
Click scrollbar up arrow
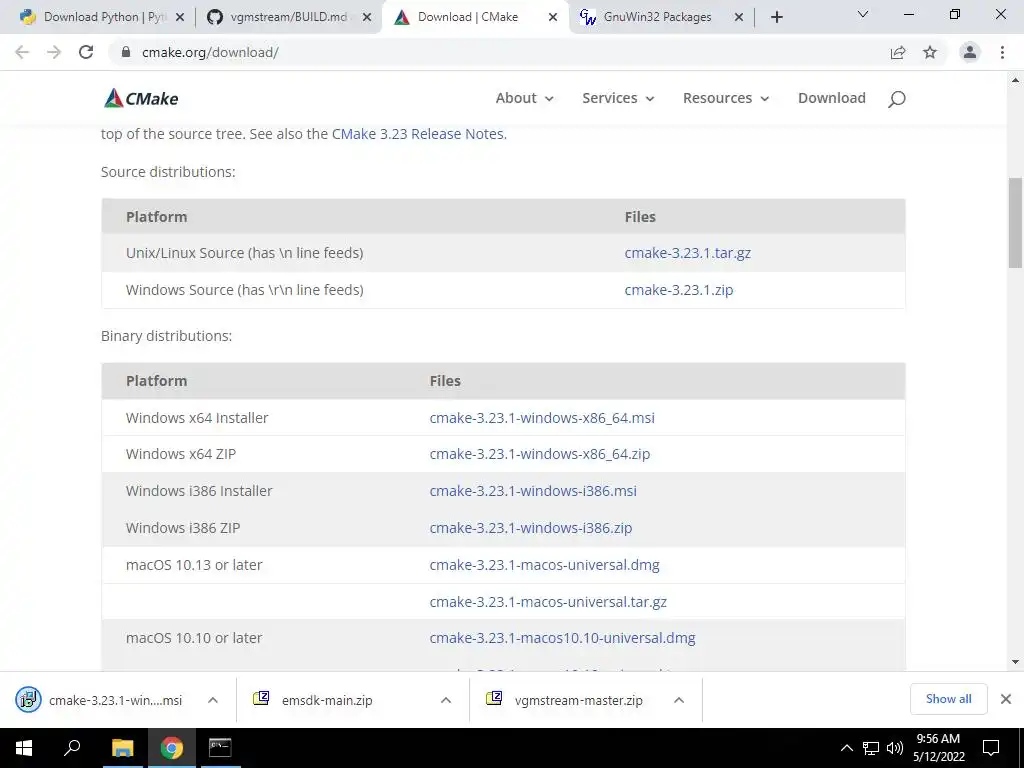[x=1016, y=80]
